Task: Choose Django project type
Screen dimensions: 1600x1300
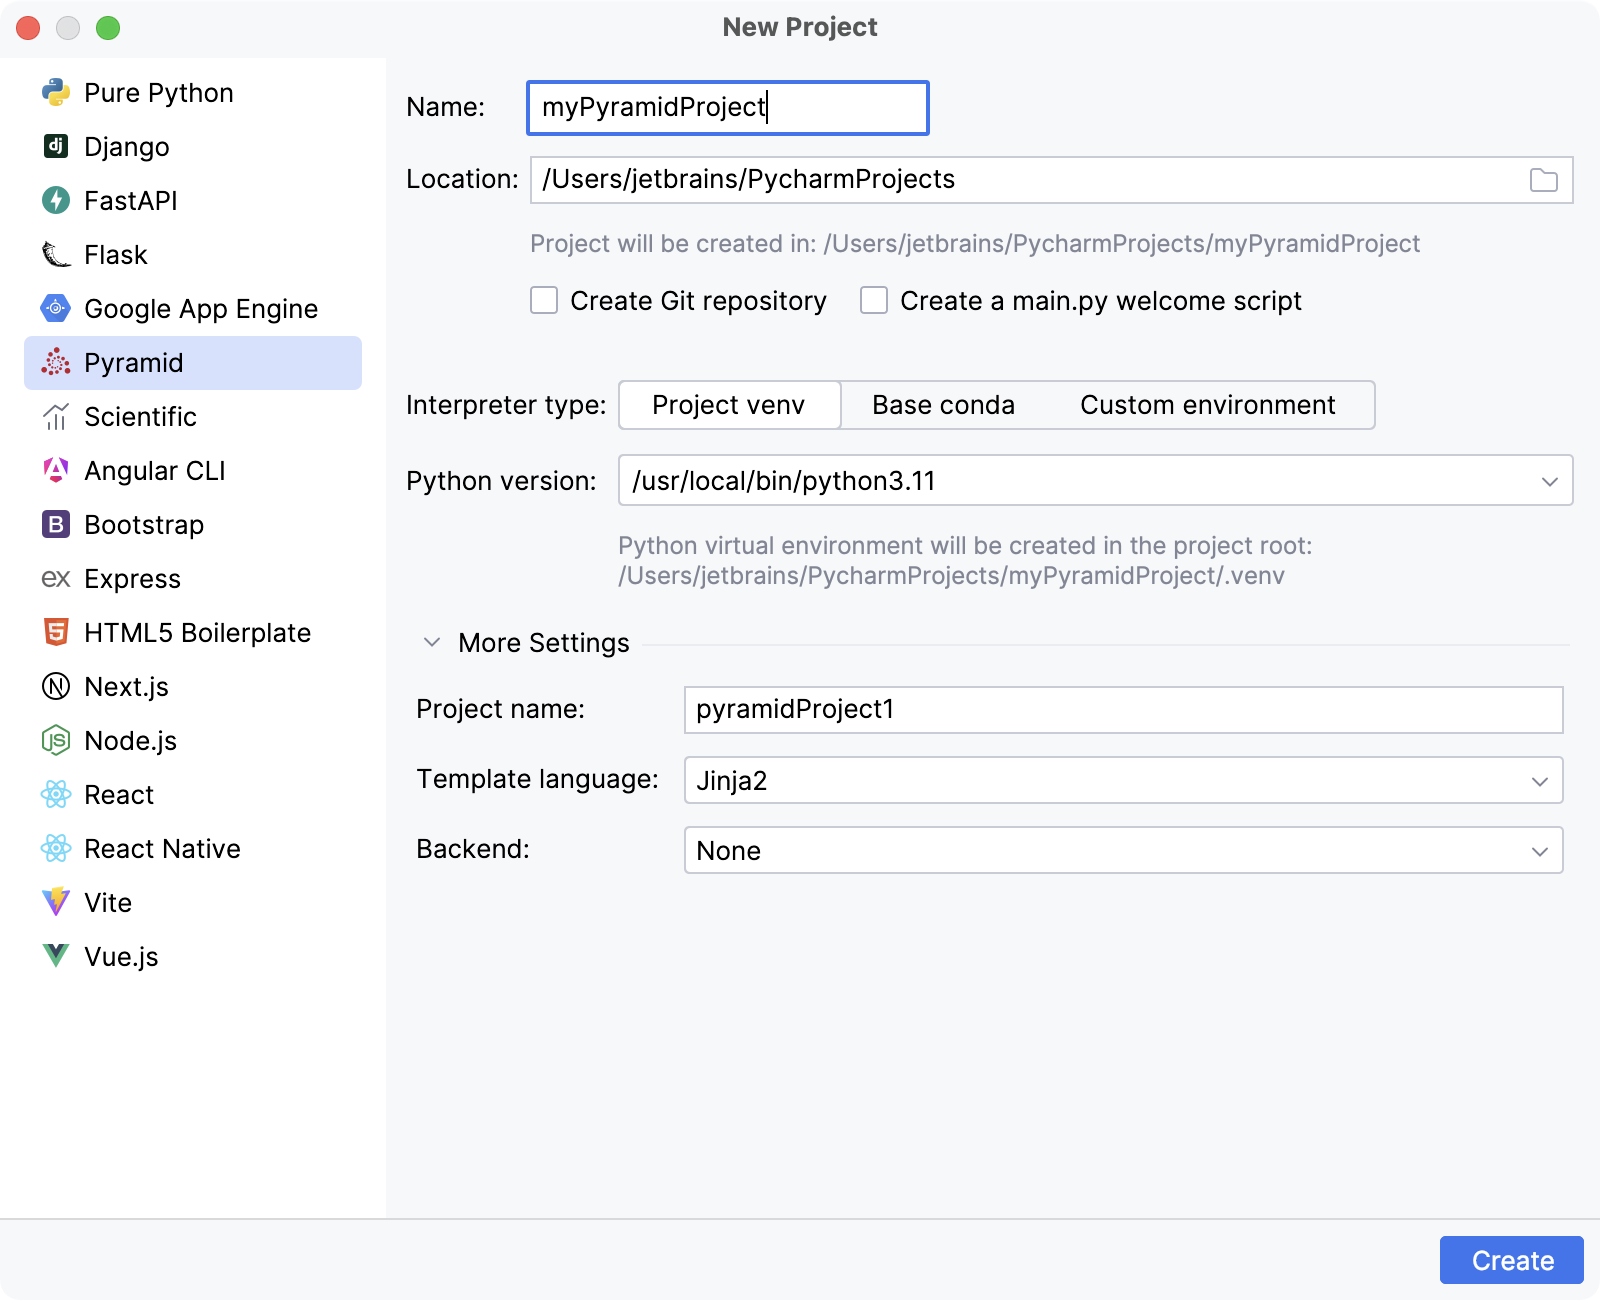Action: click(193, 147)
